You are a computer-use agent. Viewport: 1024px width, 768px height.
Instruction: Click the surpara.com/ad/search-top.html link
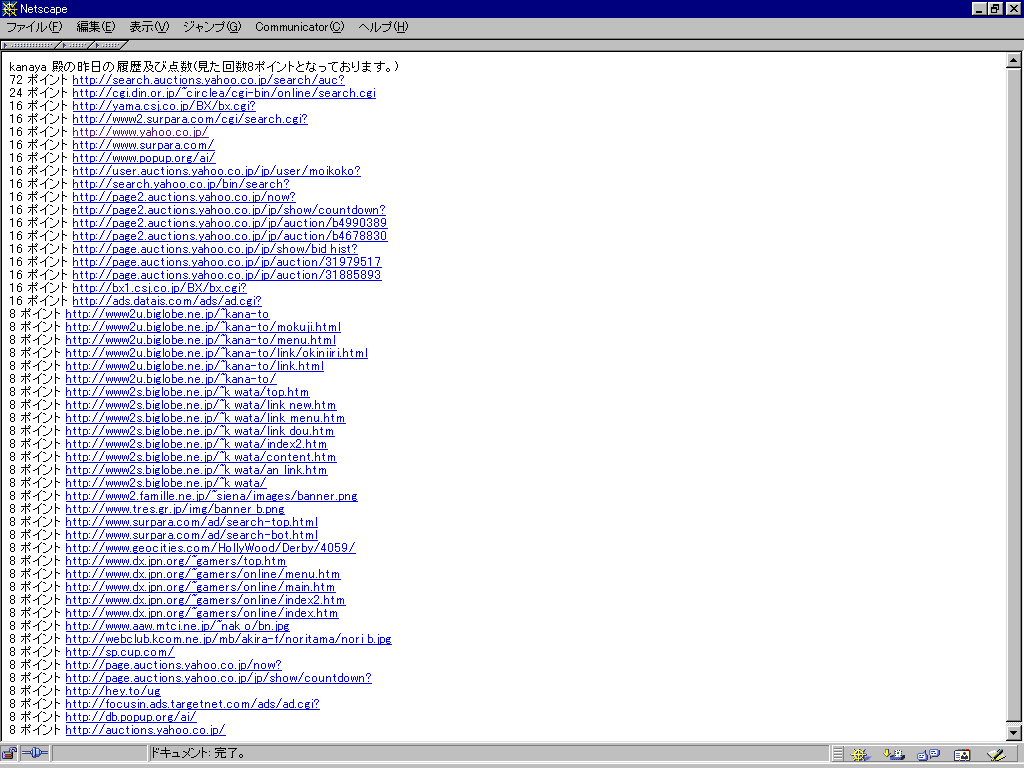pyautogui.click(x=192, y=522)
